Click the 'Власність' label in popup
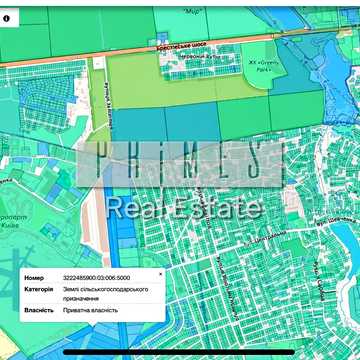This screenshot has width=360, height=360. tap(39, 310)
